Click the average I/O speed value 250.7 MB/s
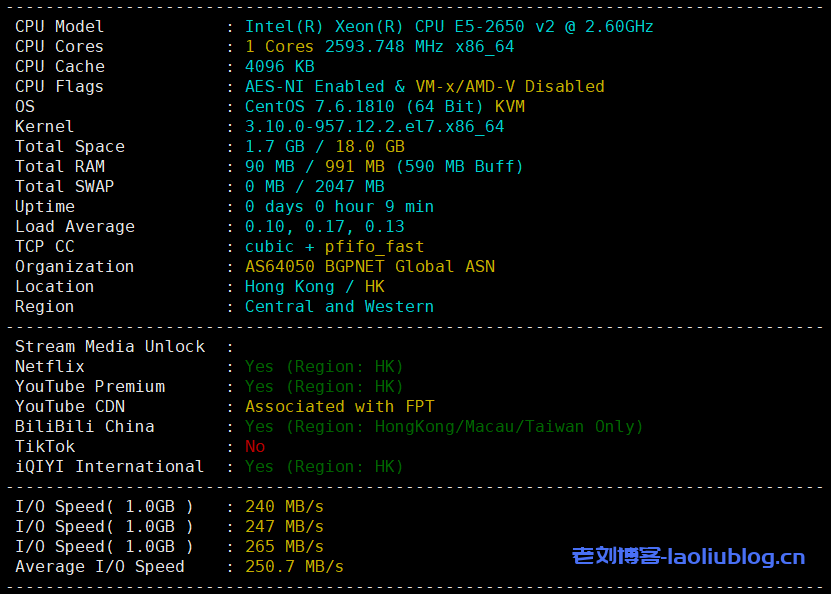Screen dimensions: 831x594 coord(294,567)
